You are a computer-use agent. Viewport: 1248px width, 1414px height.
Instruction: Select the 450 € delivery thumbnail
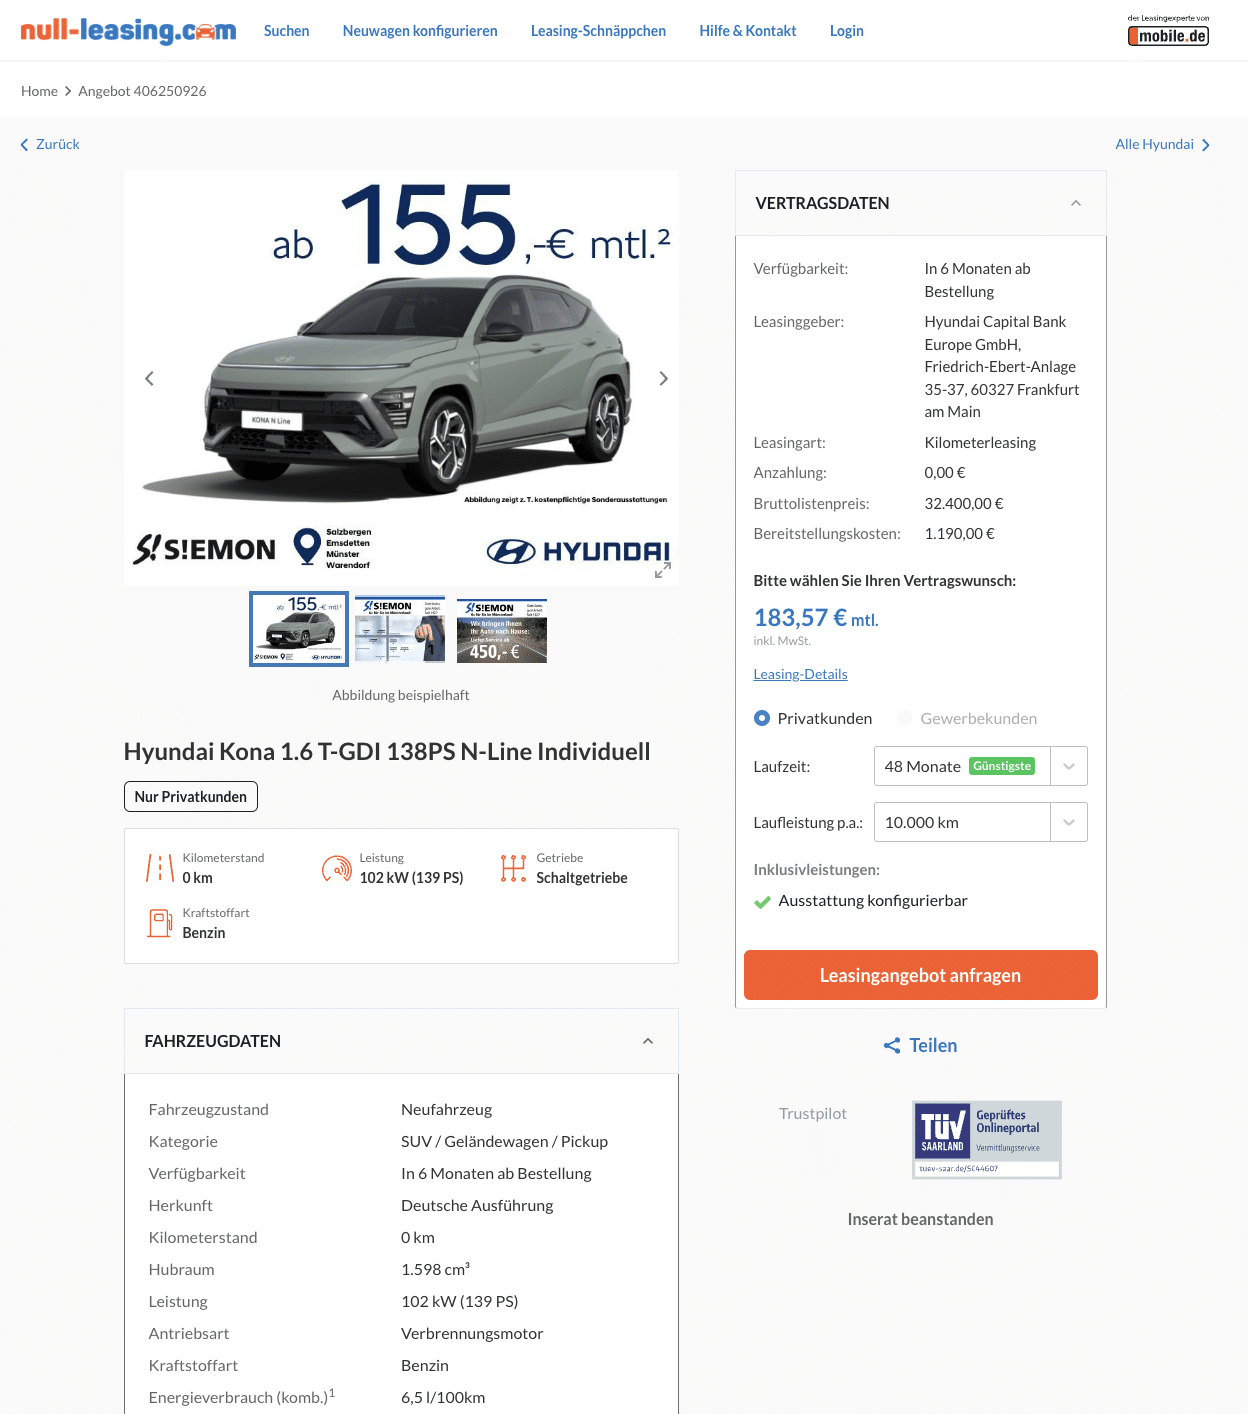[x=502, y=630]
